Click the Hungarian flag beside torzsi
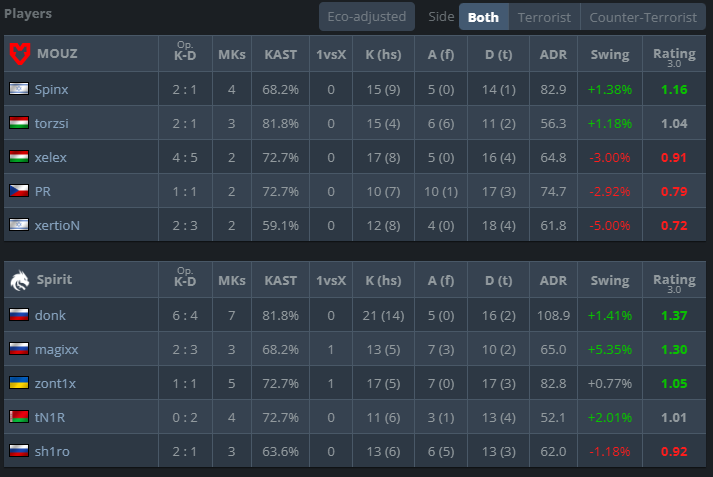Screen dimensions: 713x477 (19, 123)
